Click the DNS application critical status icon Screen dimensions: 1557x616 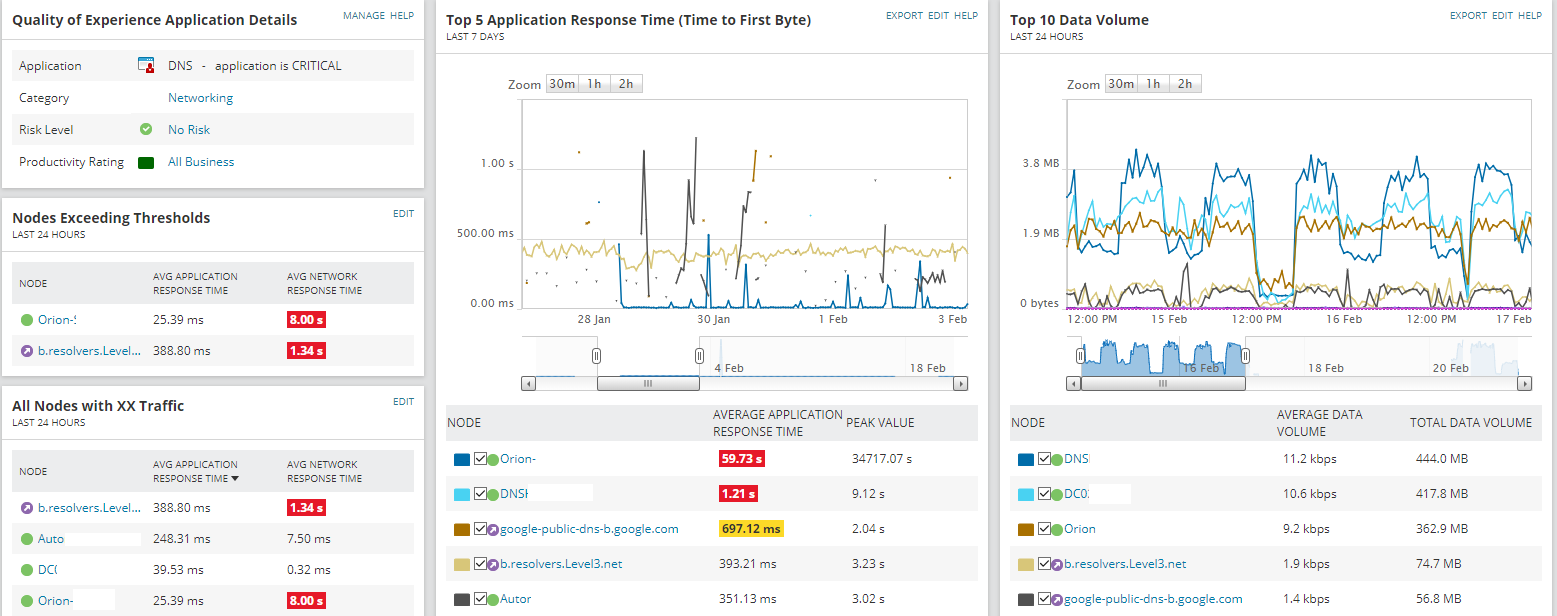pyautogui.click(x=146, y=66)
